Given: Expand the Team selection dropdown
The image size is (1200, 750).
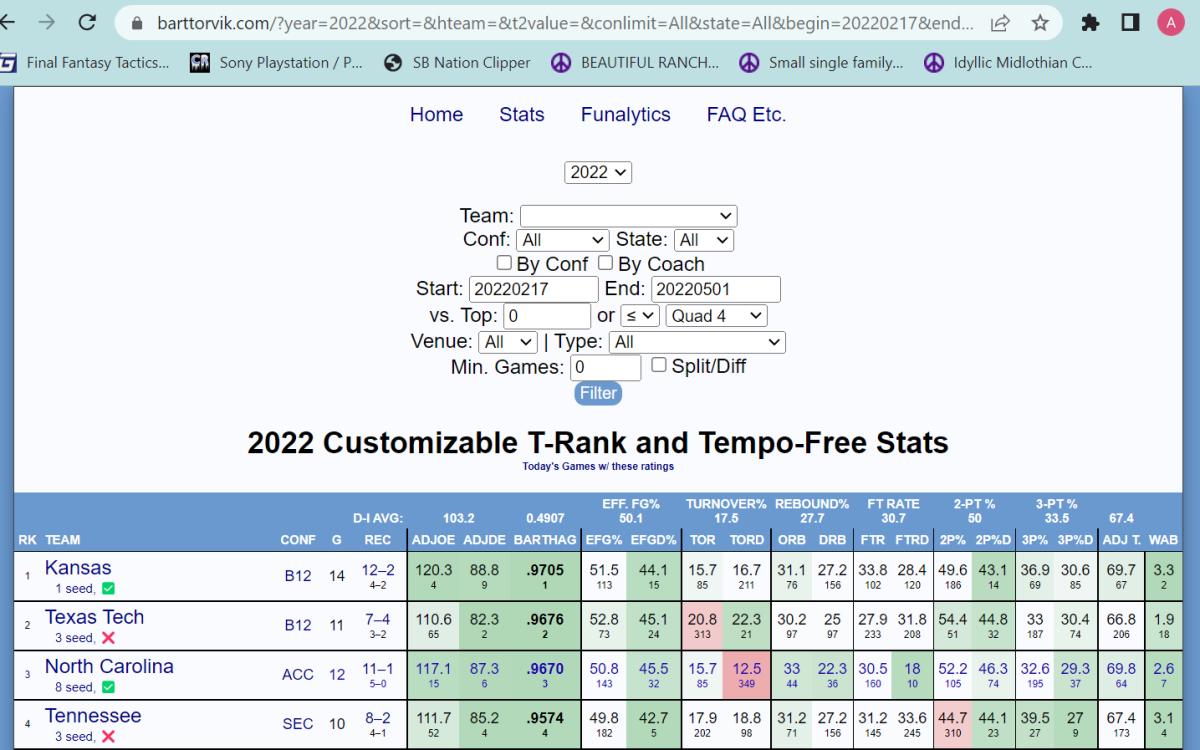Looking at the screenshot, I should pos(628,215).
